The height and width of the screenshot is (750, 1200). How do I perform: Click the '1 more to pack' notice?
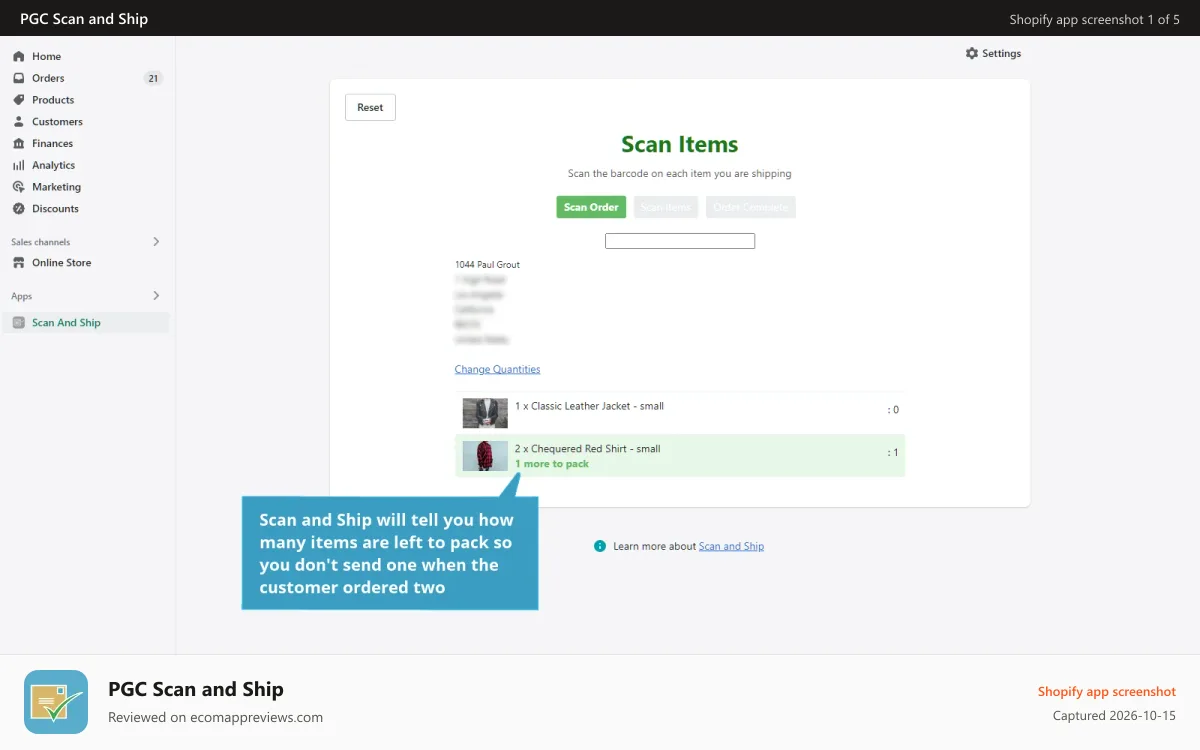pyautogui.click(x=552, y=464)
